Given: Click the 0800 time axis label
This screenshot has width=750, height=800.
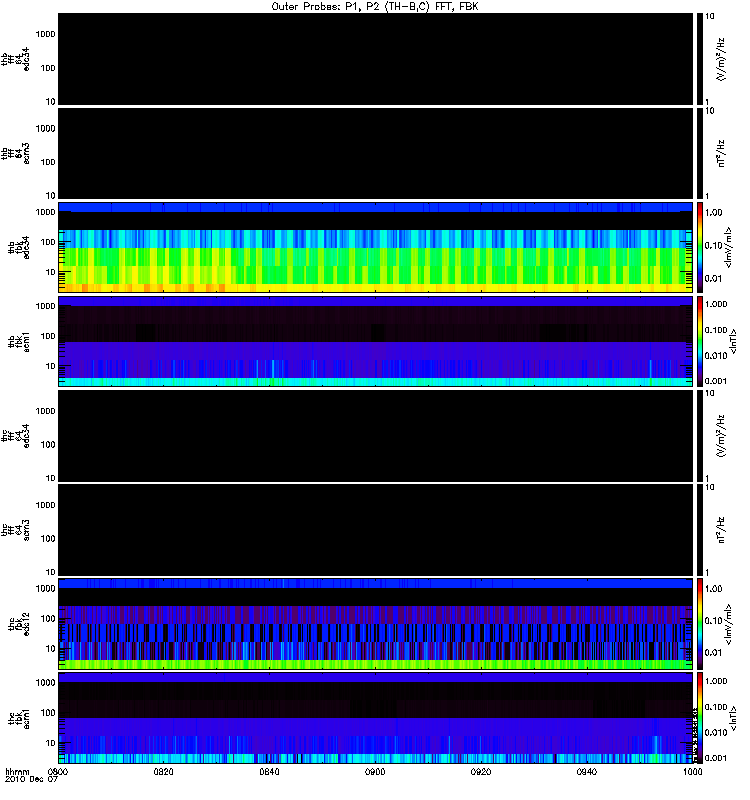Looking at the screenshot, I should tap(58, 771).
